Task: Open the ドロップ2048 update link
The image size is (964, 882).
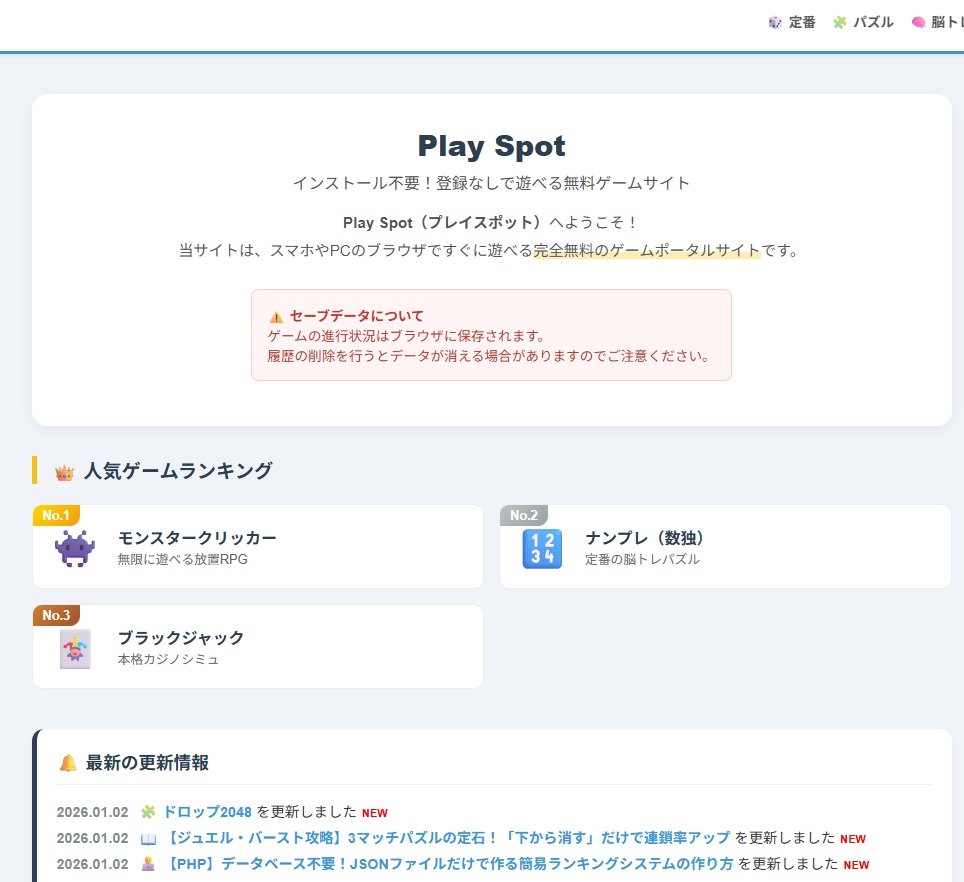Action: 207,813
